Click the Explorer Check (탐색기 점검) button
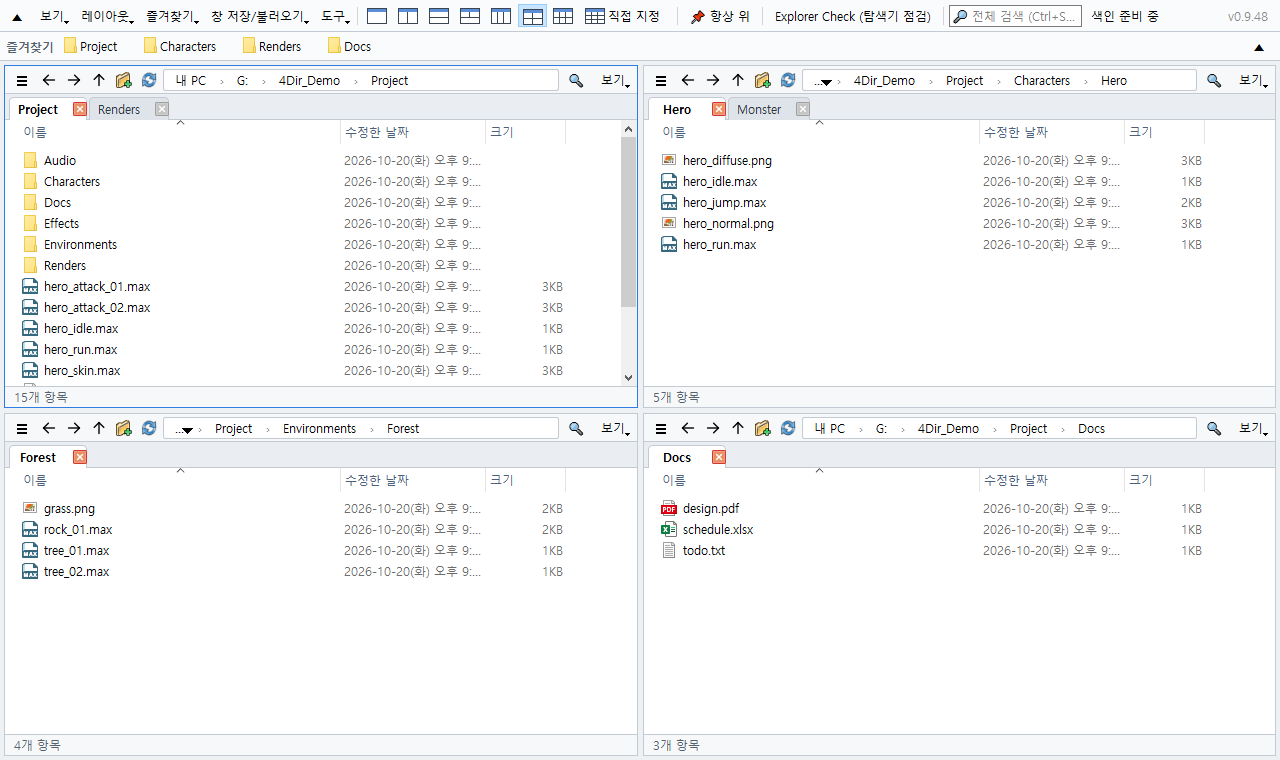1280x760 pixels. [x=853, y=16]
